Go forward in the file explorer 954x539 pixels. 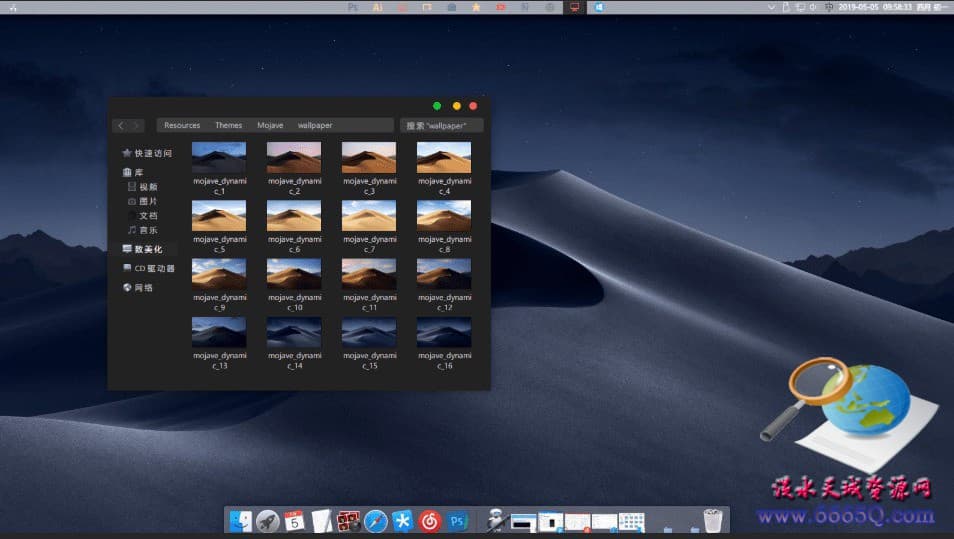point(136,125)
